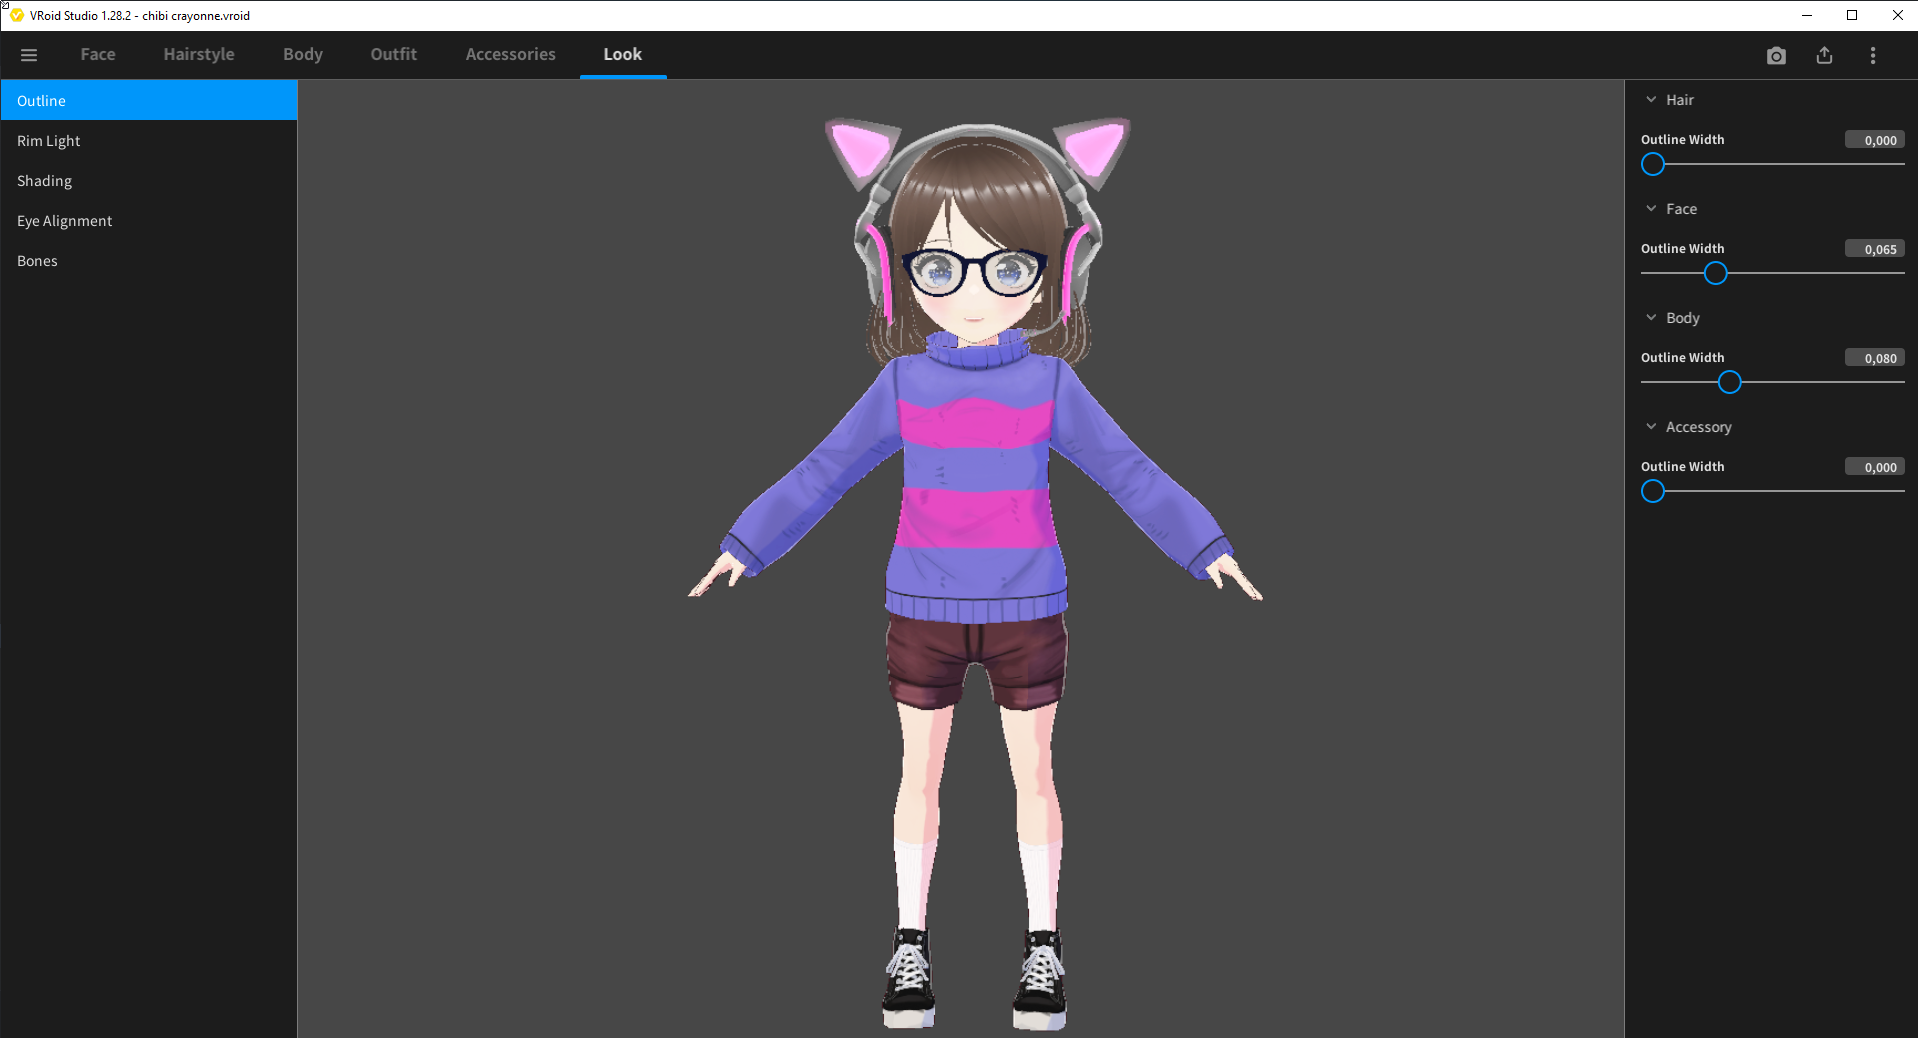
Task: Click the Body Outline Width slider handle
Action: click(1729, 382)
